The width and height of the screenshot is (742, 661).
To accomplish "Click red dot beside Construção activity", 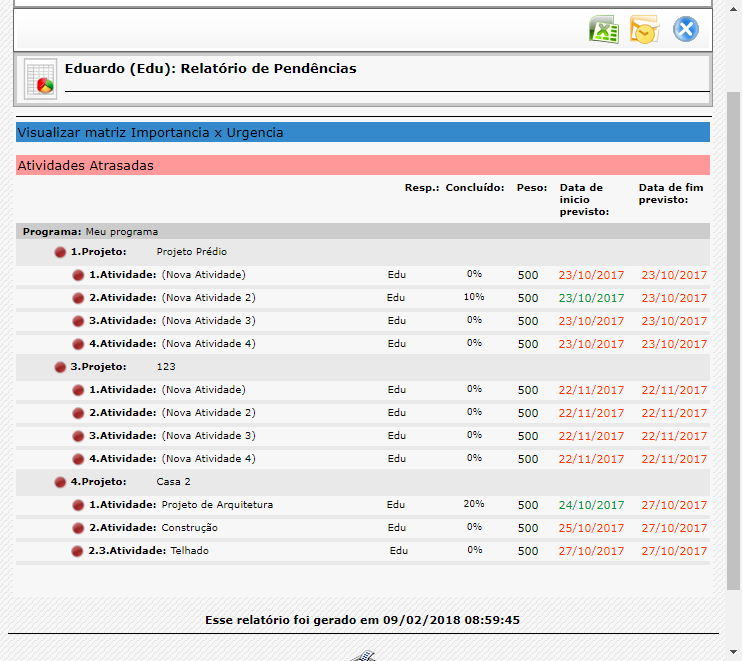I will click(78, 528).
